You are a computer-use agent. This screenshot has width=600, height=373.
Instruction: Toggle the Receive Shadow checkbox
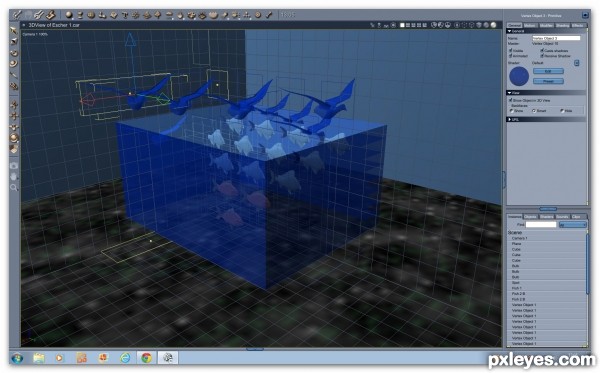542,56
